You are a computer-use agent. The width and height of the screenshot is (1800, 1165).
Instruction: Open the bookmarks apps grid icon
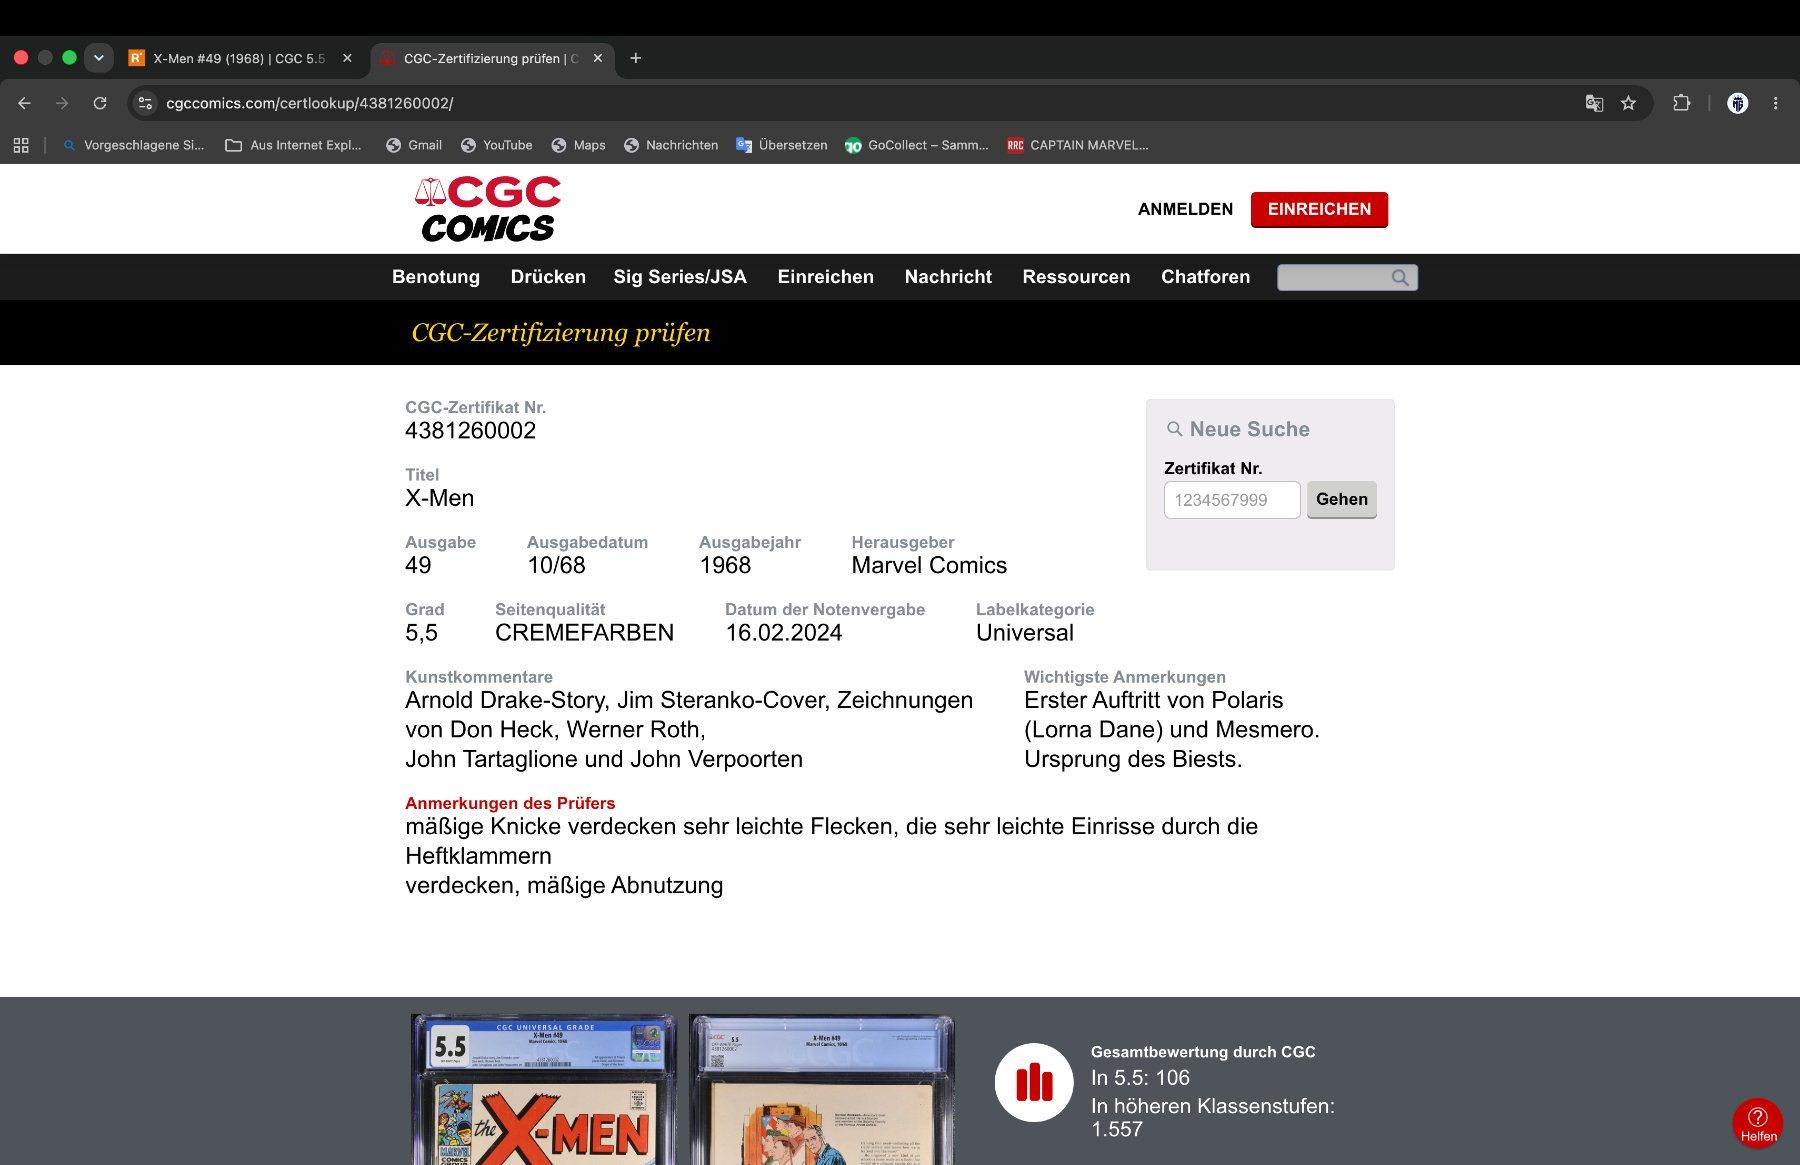[21, 145]
